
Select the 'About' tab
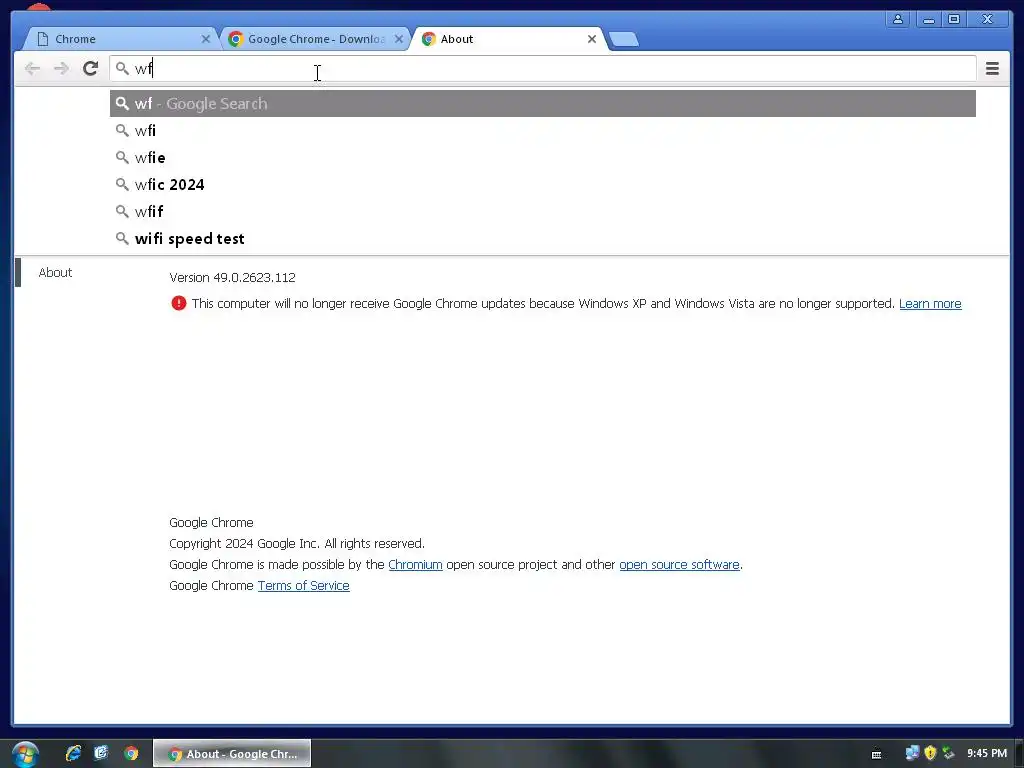tap(509, 39)
